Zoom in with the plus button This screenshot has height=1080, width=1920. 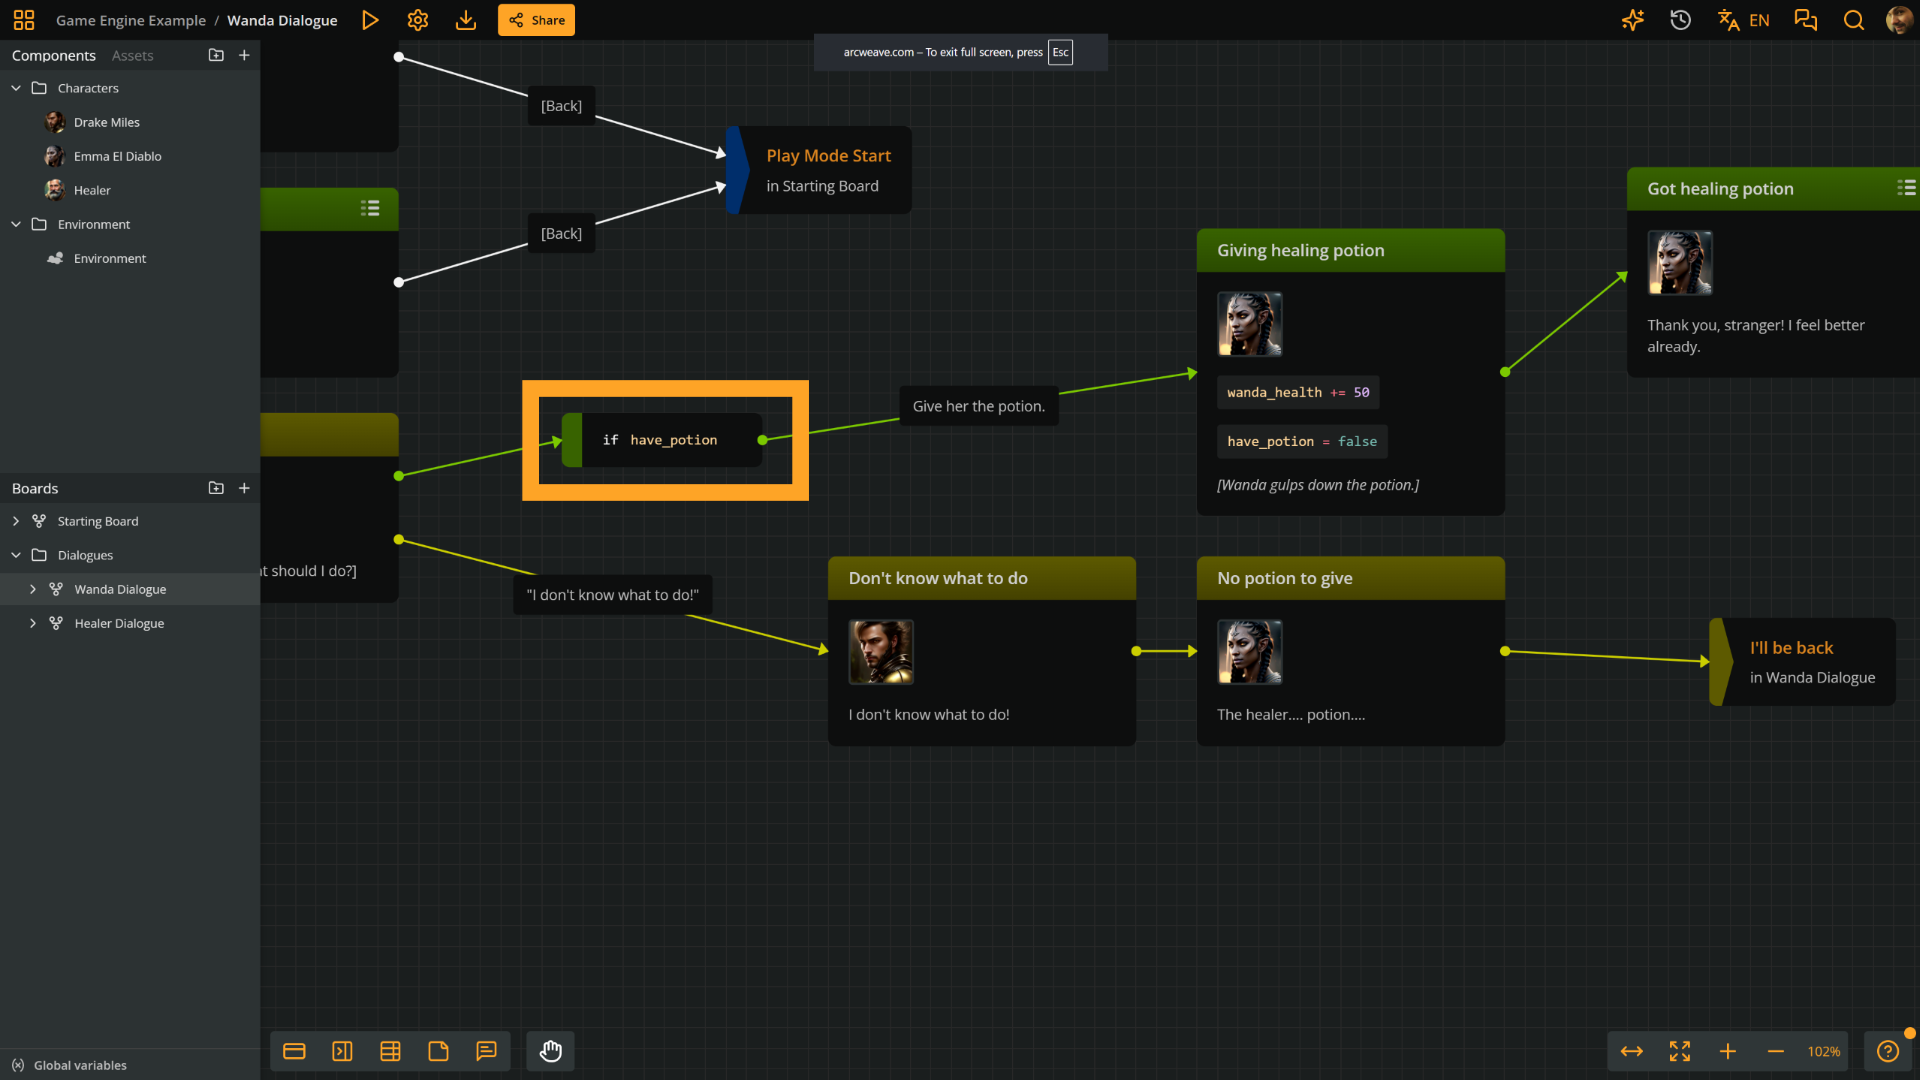click(1728, 1051)
